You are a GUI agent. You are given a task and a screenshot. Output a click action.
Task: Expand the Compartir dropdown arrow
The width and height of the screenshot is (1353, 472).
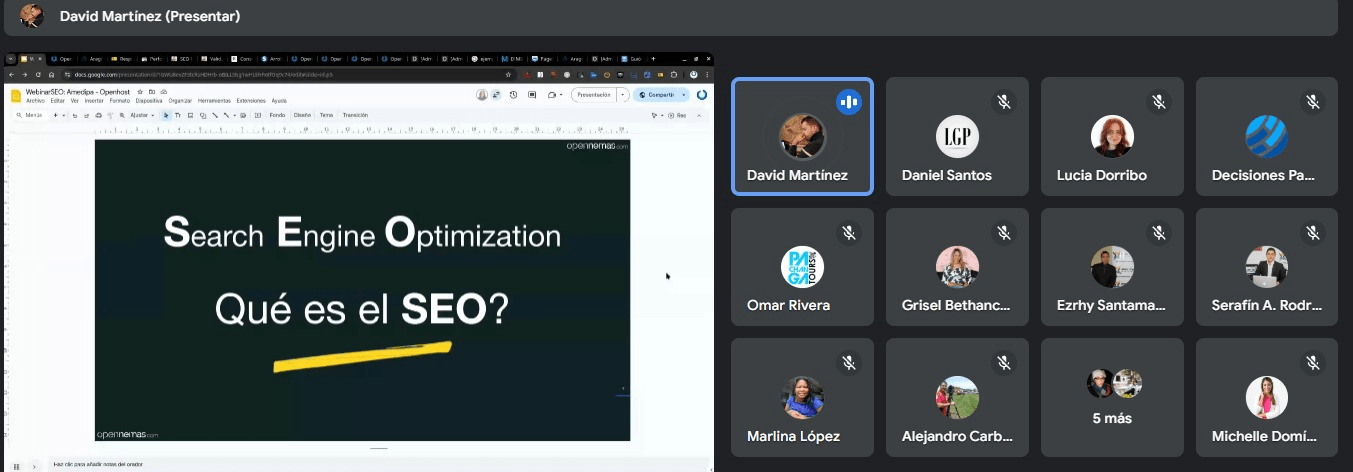pos(685,95)
